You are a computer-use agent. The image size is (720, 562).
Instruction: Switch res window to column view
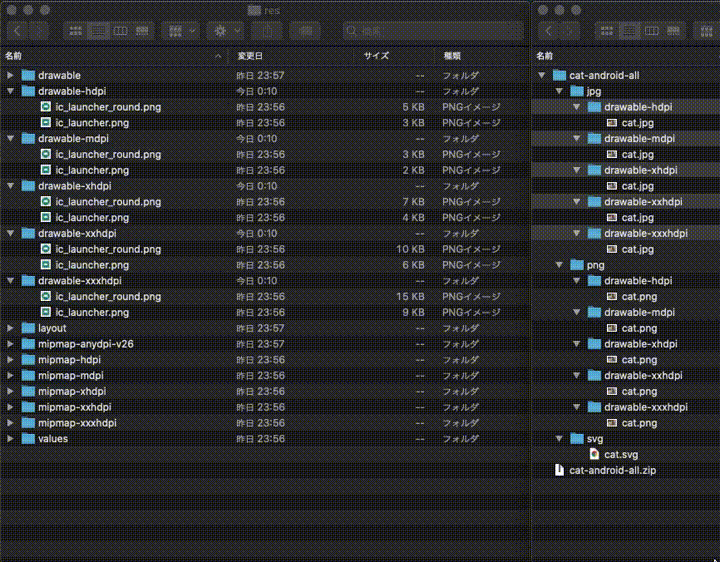pos(120,31)
